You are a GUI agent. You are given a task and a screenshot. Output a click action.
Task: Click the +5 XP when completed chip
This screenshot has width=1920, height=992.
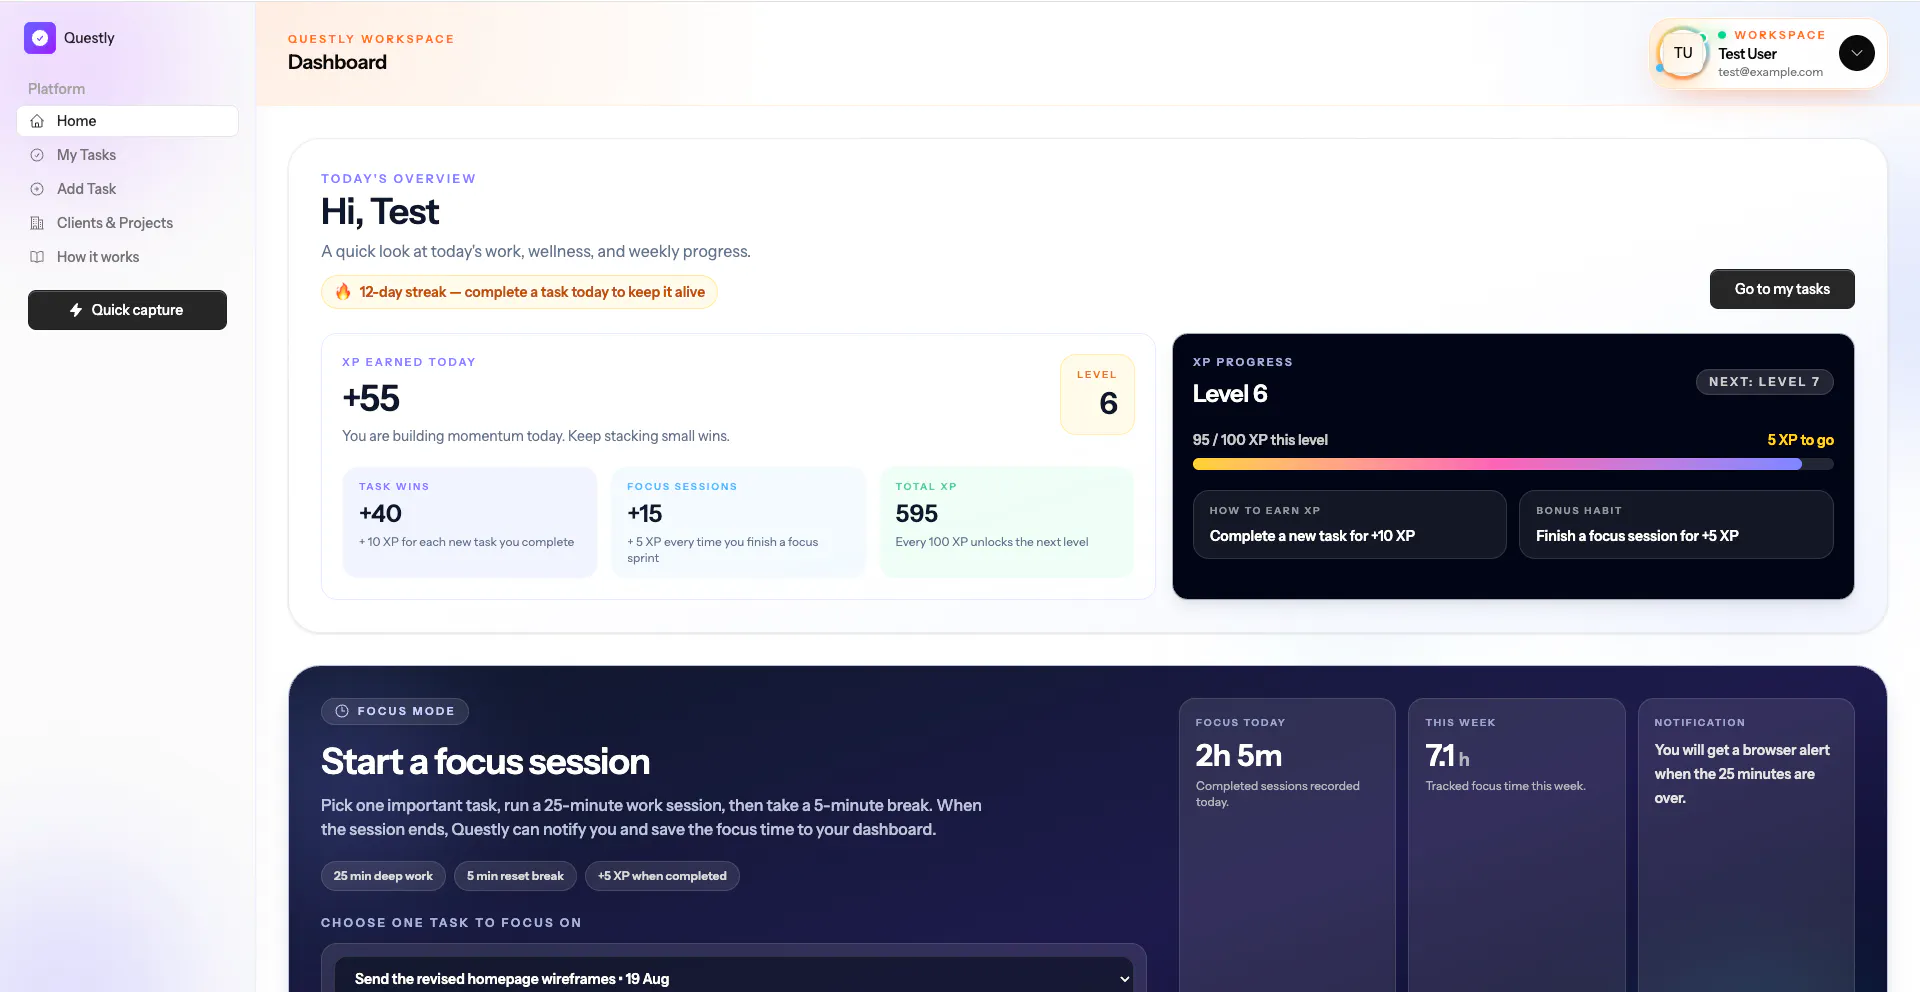click(x=662, y=876)
